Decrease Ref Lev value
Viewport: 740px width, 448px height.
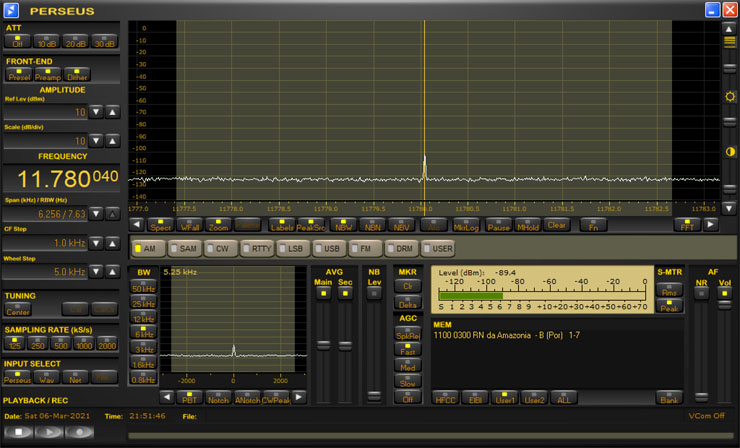(96, 112)
